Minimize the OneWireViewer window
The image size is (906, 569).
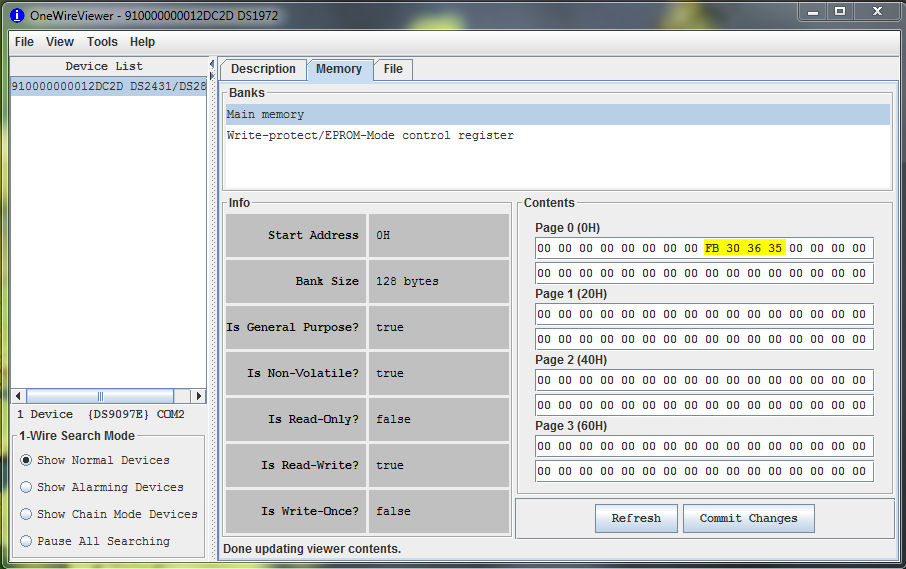[812, 12]
